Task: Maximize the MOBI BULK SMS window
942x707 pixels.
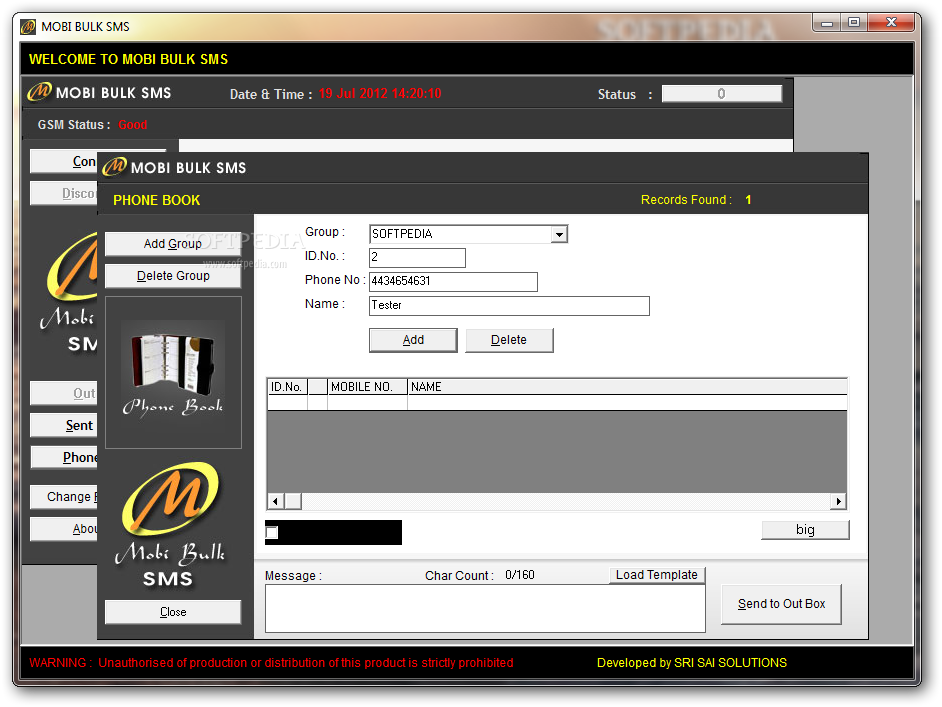Action: pyautogui.click(x=854, y=23)
